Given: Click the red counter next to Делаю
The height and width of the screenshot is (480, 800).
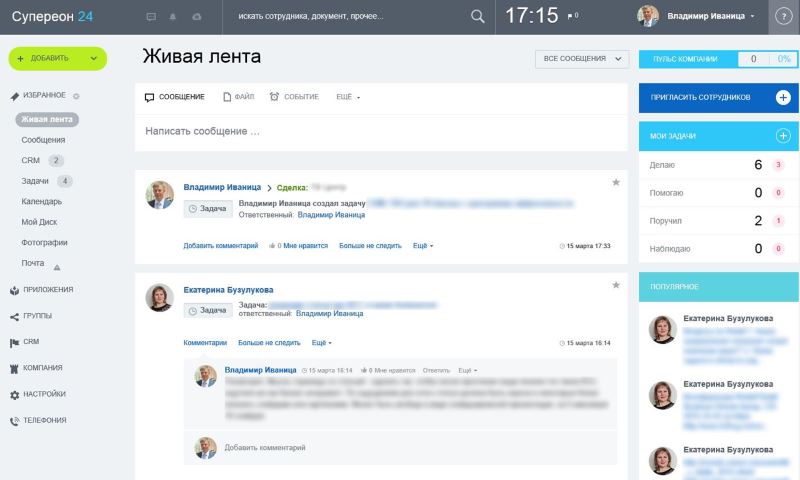Looking at the screenshot, I should tap(778, 165).
